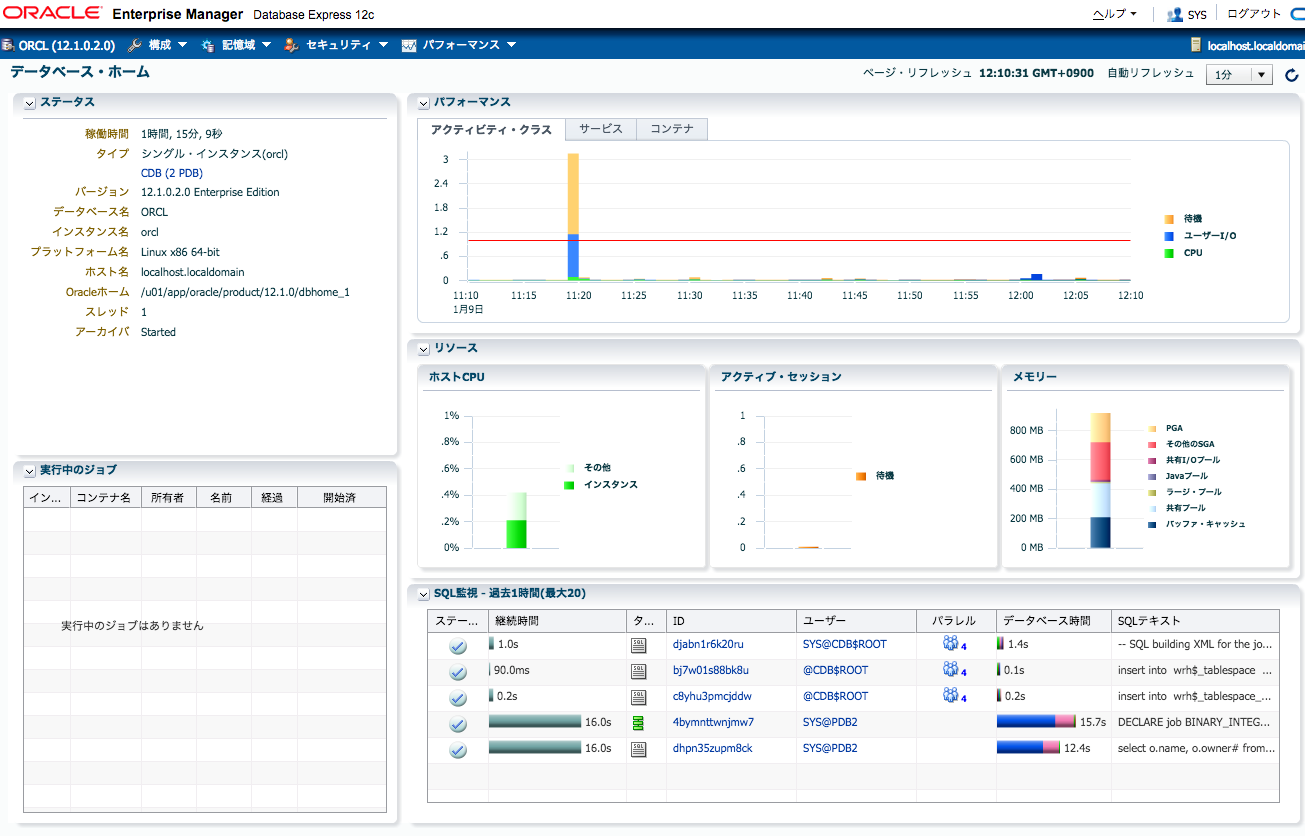Click the 記憶域 storage icon
The height and width of the screenshot is (836, 1305).
click(208, 45)
